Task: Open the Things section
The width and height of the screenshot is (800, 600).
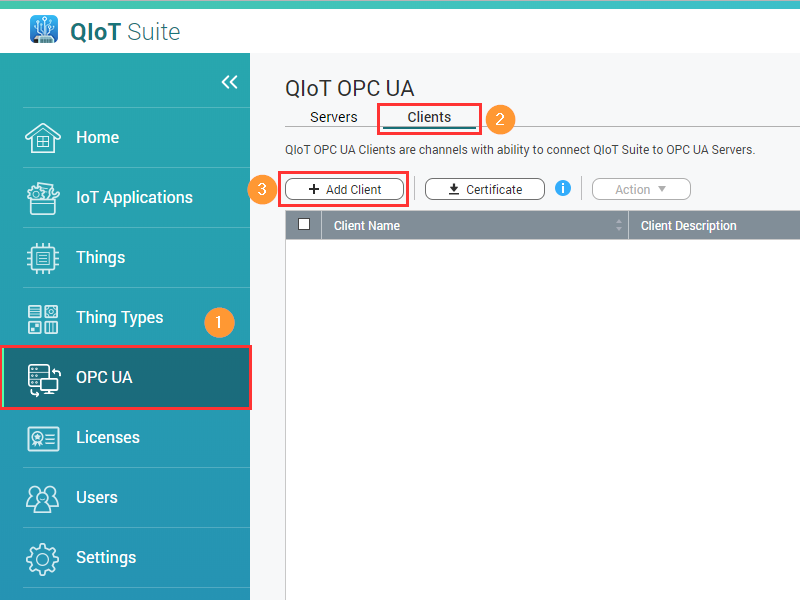Action: (125, 258)
